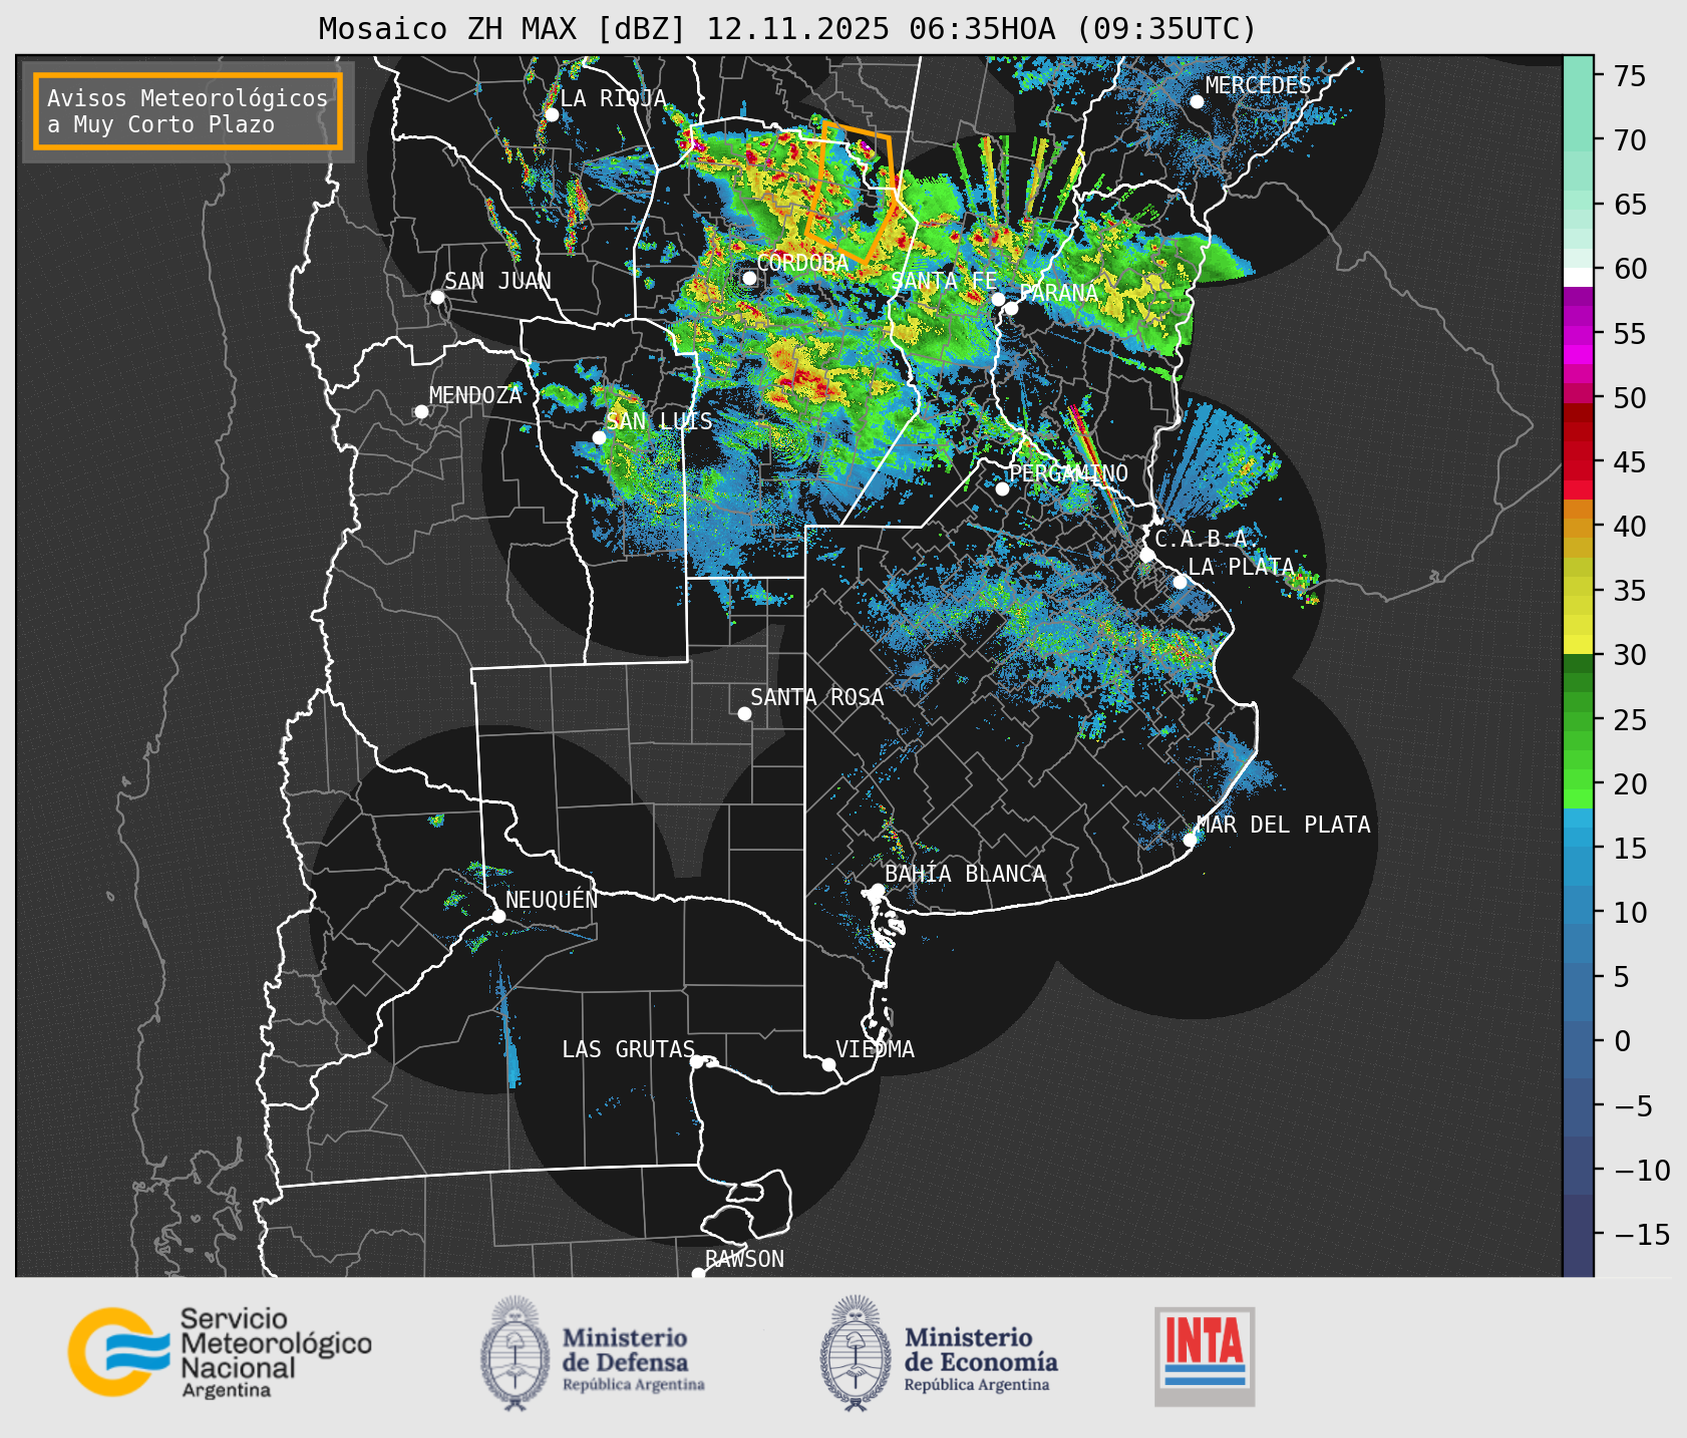
Task: Click the NEUQUÉN city marker dot
Action: click(498, 916)
